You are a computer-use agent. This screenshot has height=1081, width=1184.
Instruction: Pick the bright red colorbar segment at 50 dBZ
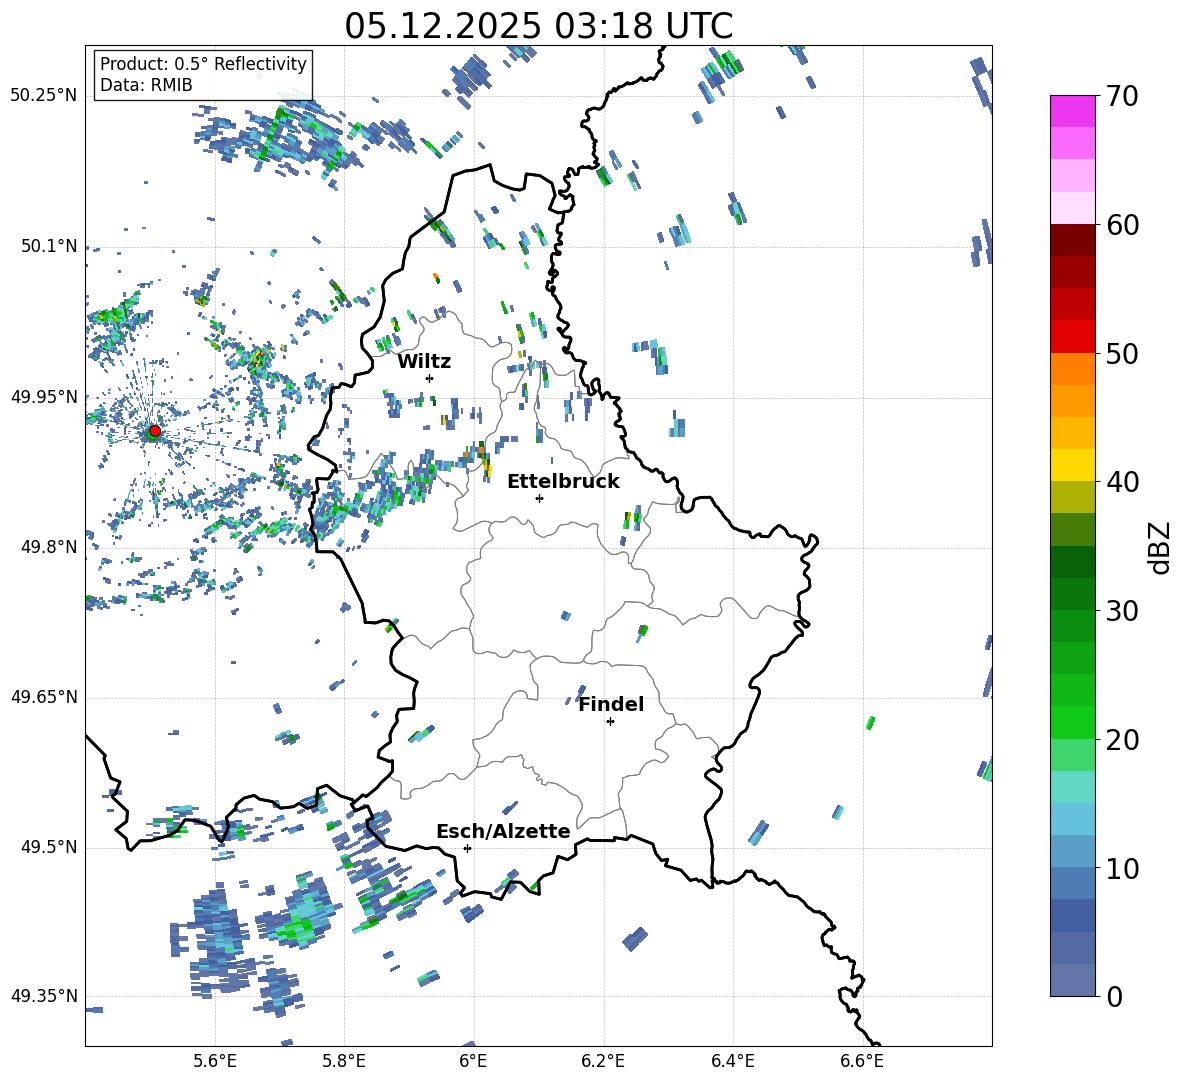(1073, 337)
